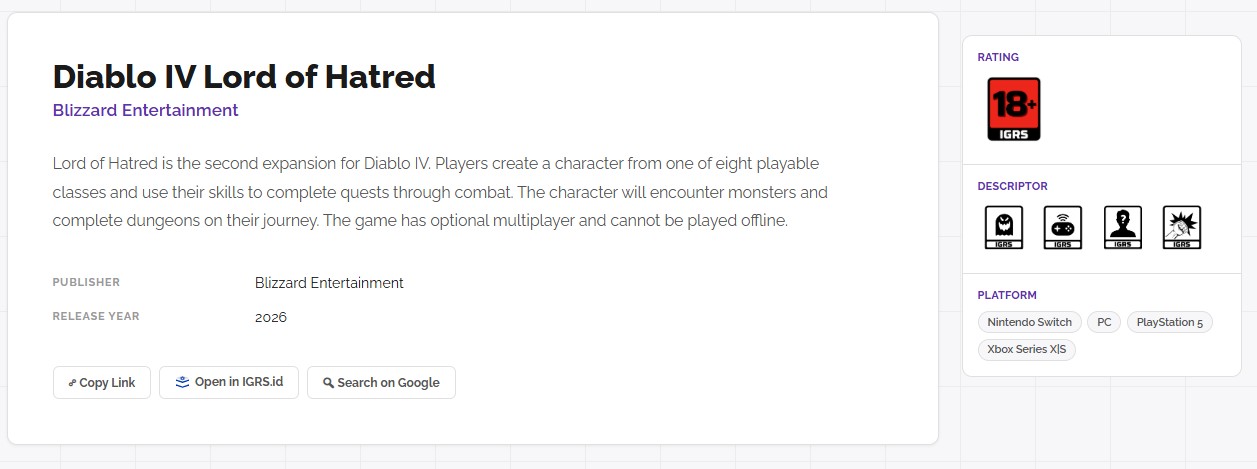This screenshot has height=469, width=1257.
Task: Click the Diablo IV Lord of Hatred title
Action: point(244,77)
